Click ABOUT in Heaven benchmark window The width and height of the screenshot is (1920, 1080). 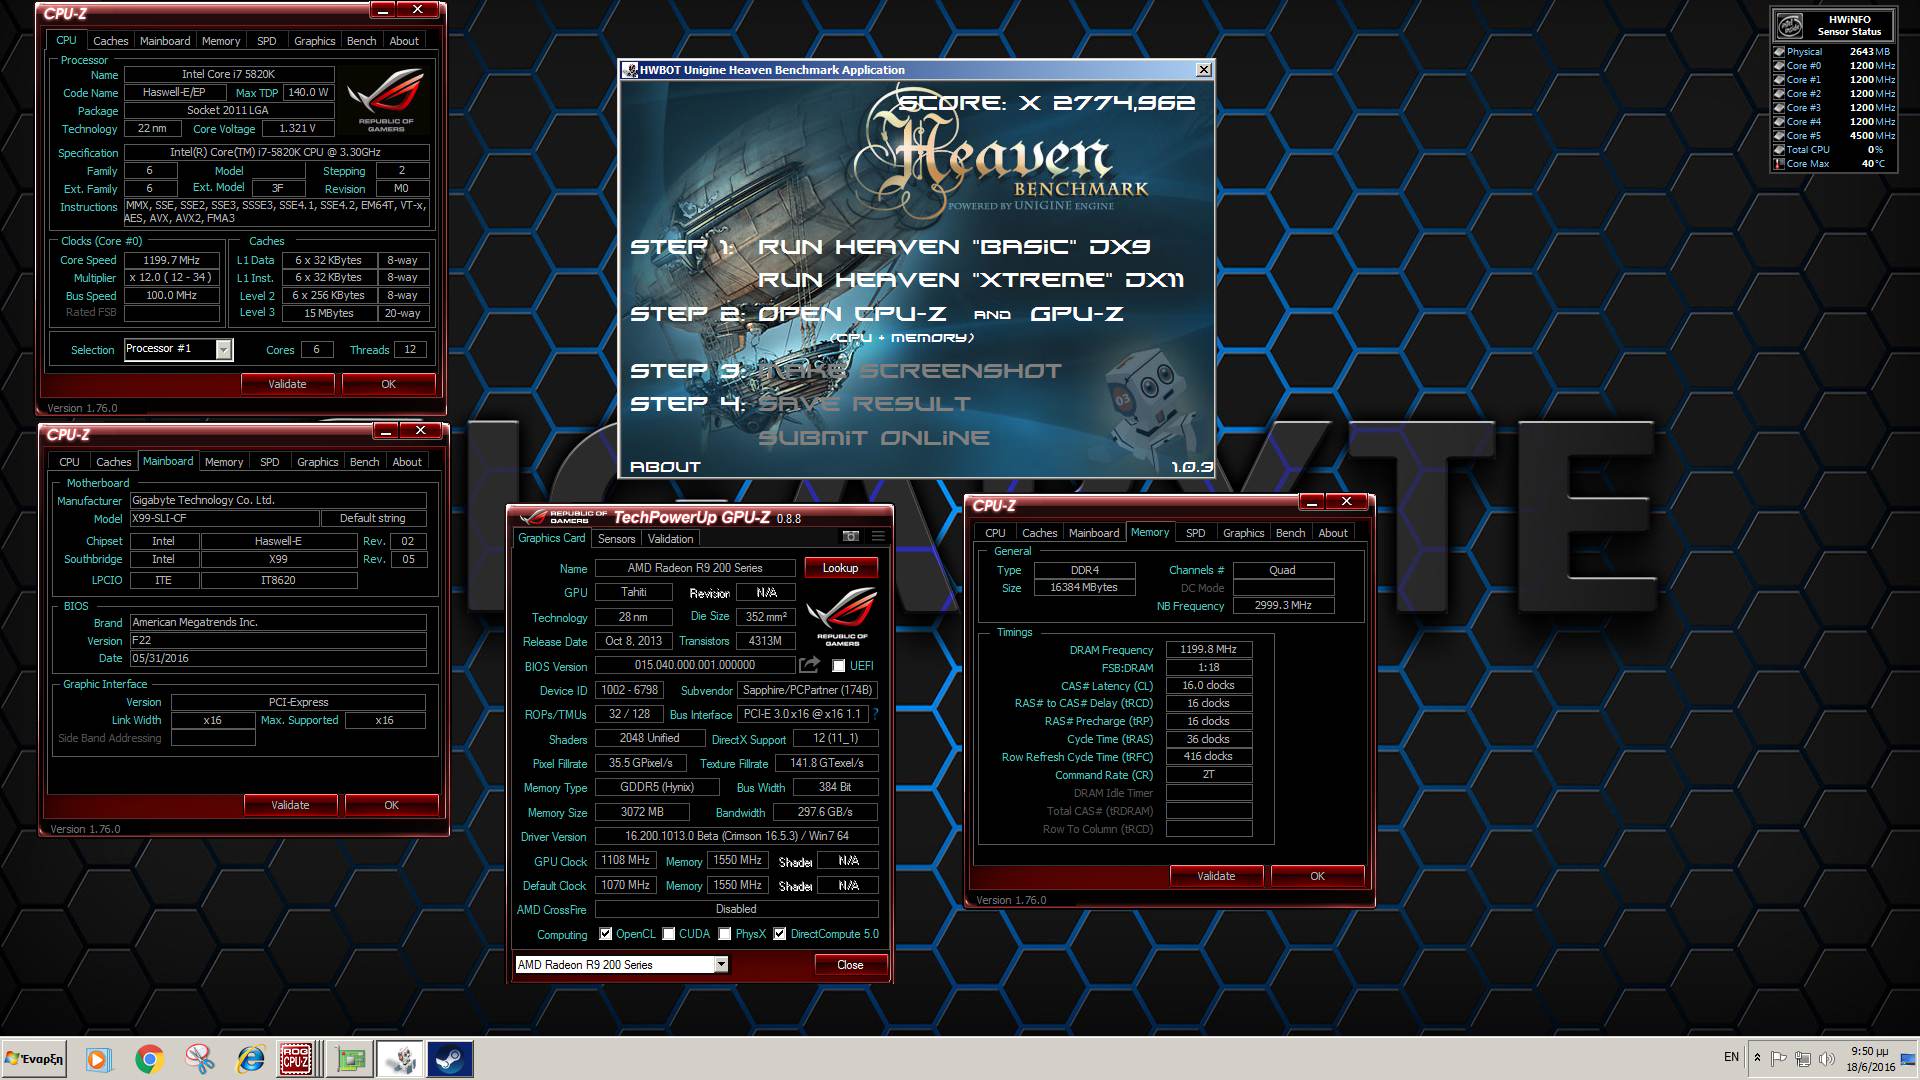pyautogui.click(x=665, y=467)
